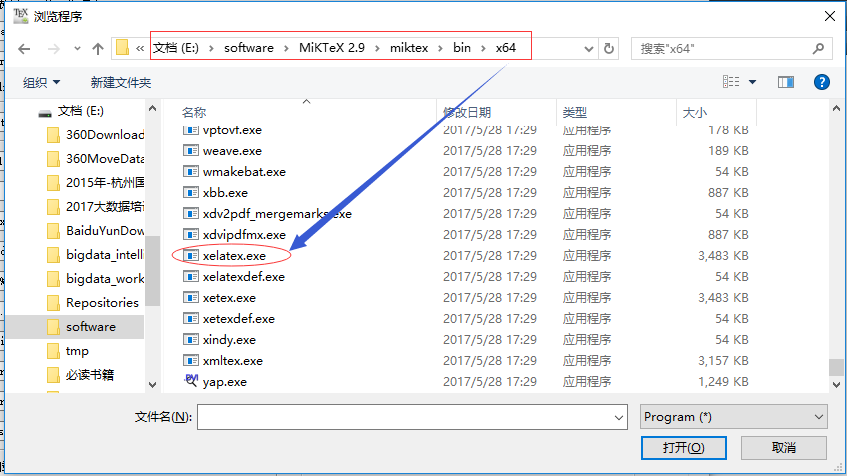Click the search magnifier icon

(x=818, y=49)
